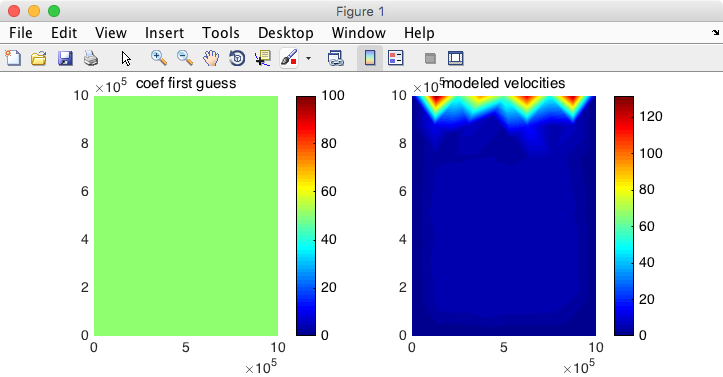Open the View menu

(111, 33)
